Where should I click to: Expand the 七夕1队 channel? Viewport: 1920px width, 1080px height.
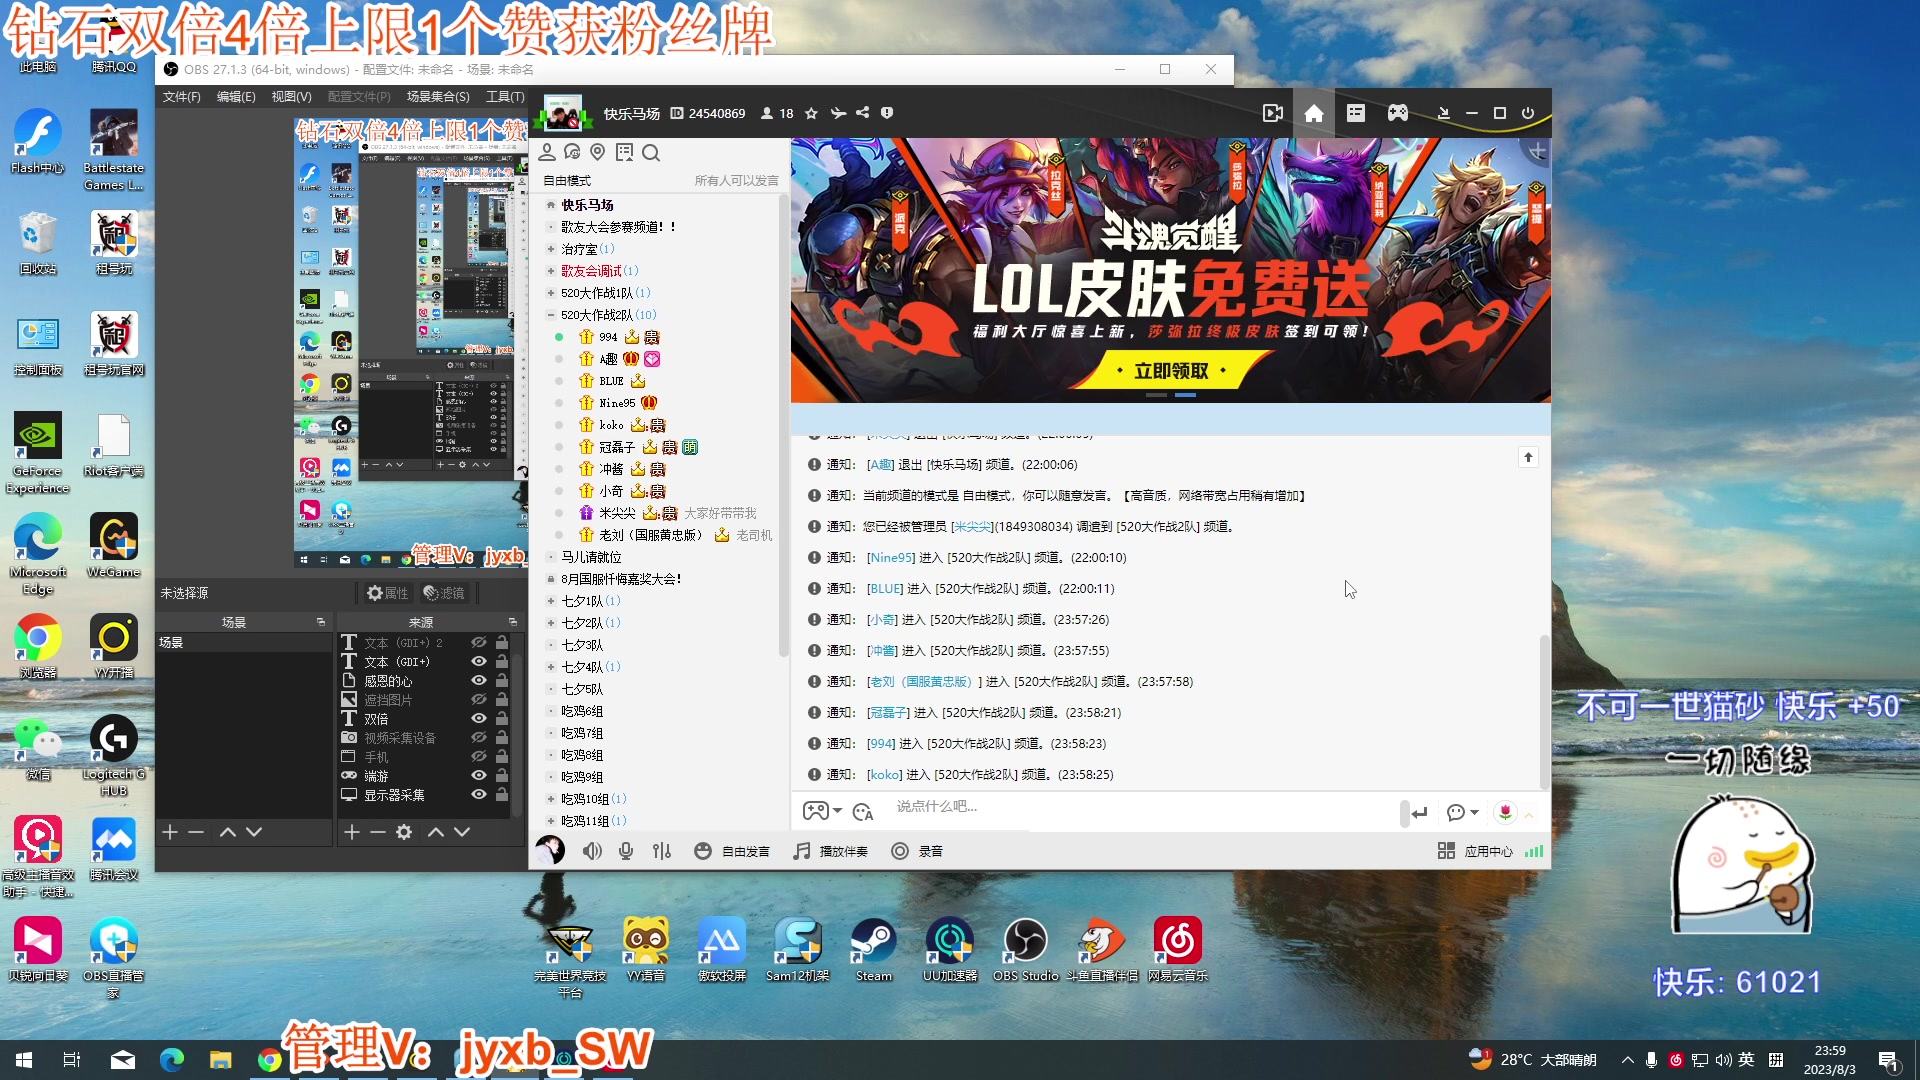pos(550,601)
